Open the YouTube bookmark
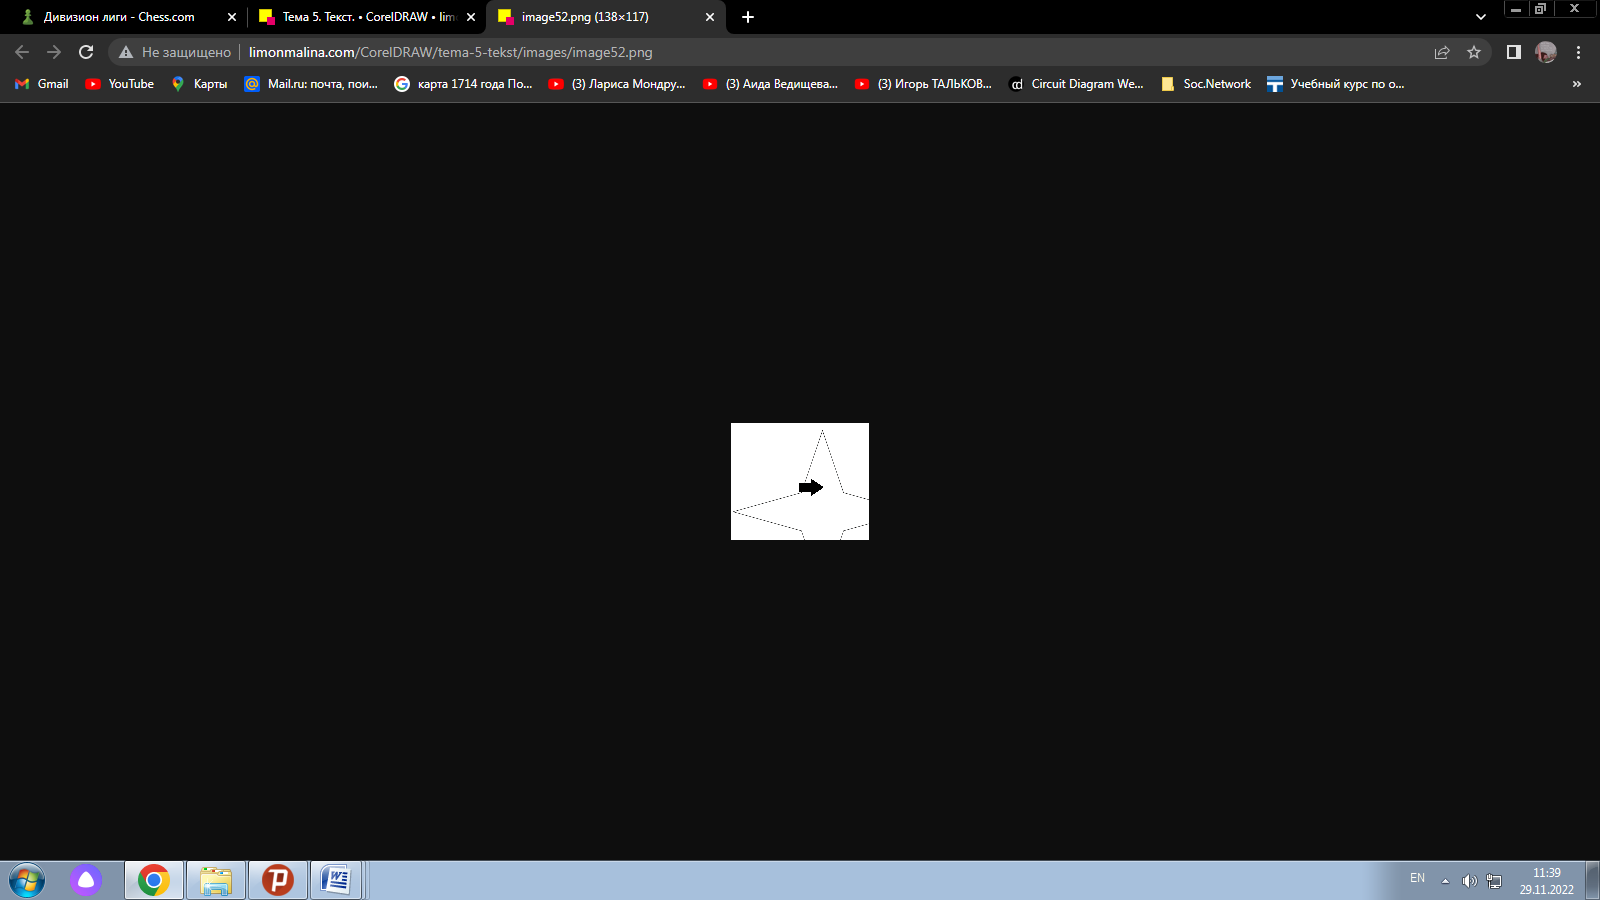 tap(120, 84)
